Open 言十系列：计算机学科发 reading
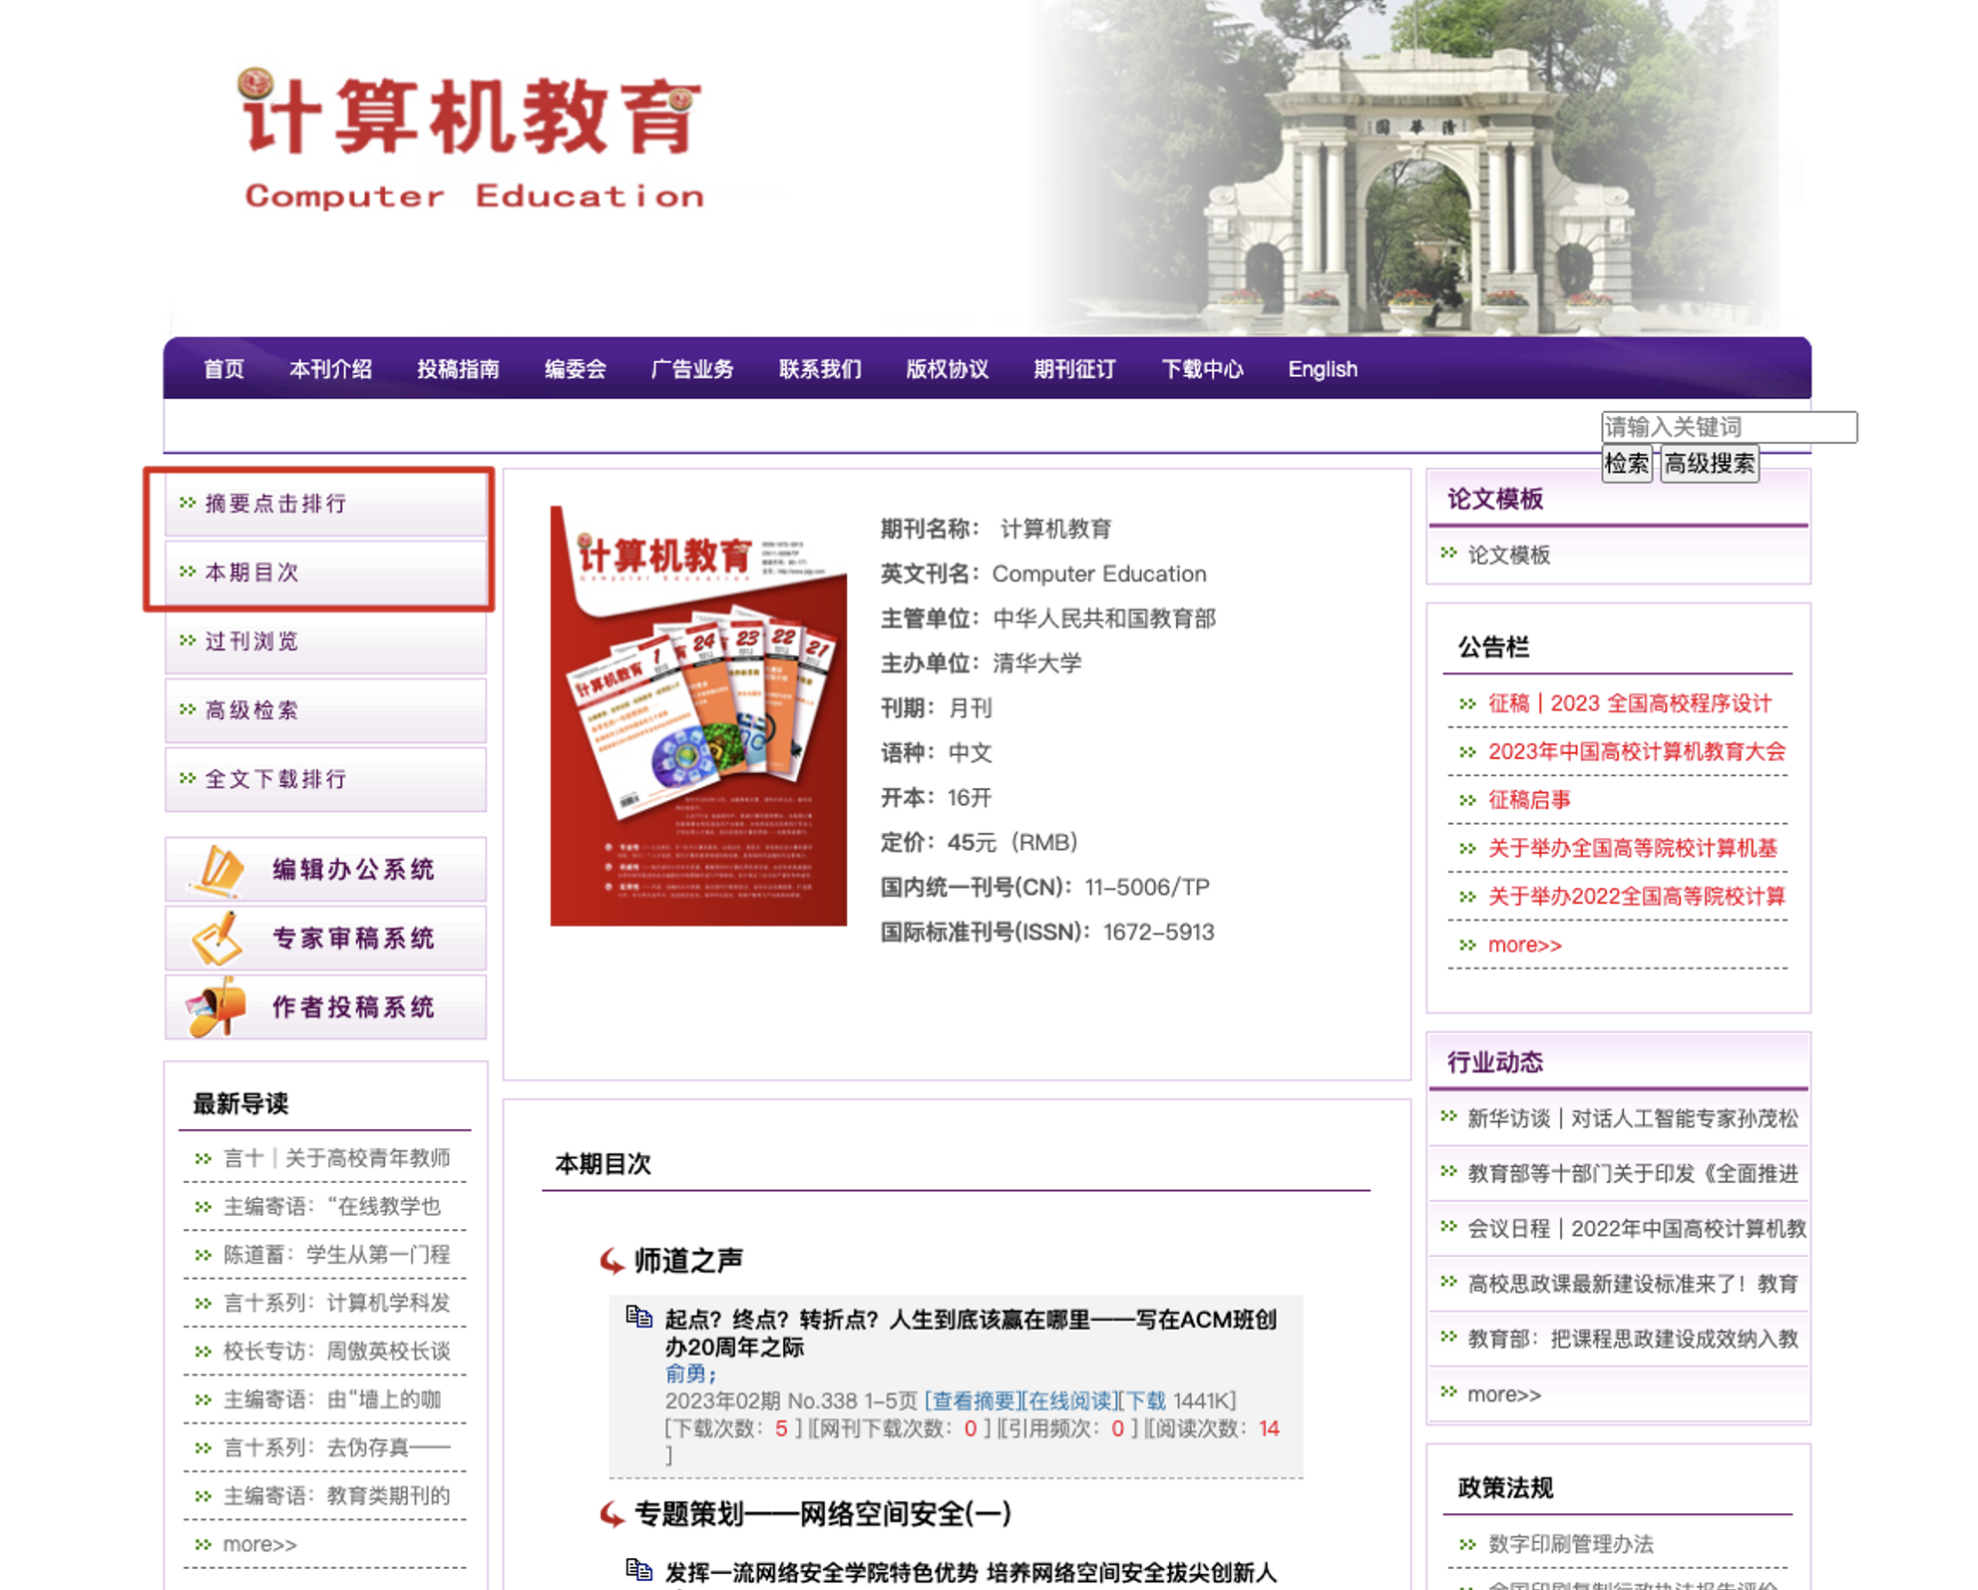Viewport: 1978px width, 1590px height. tap(337, 1303)
